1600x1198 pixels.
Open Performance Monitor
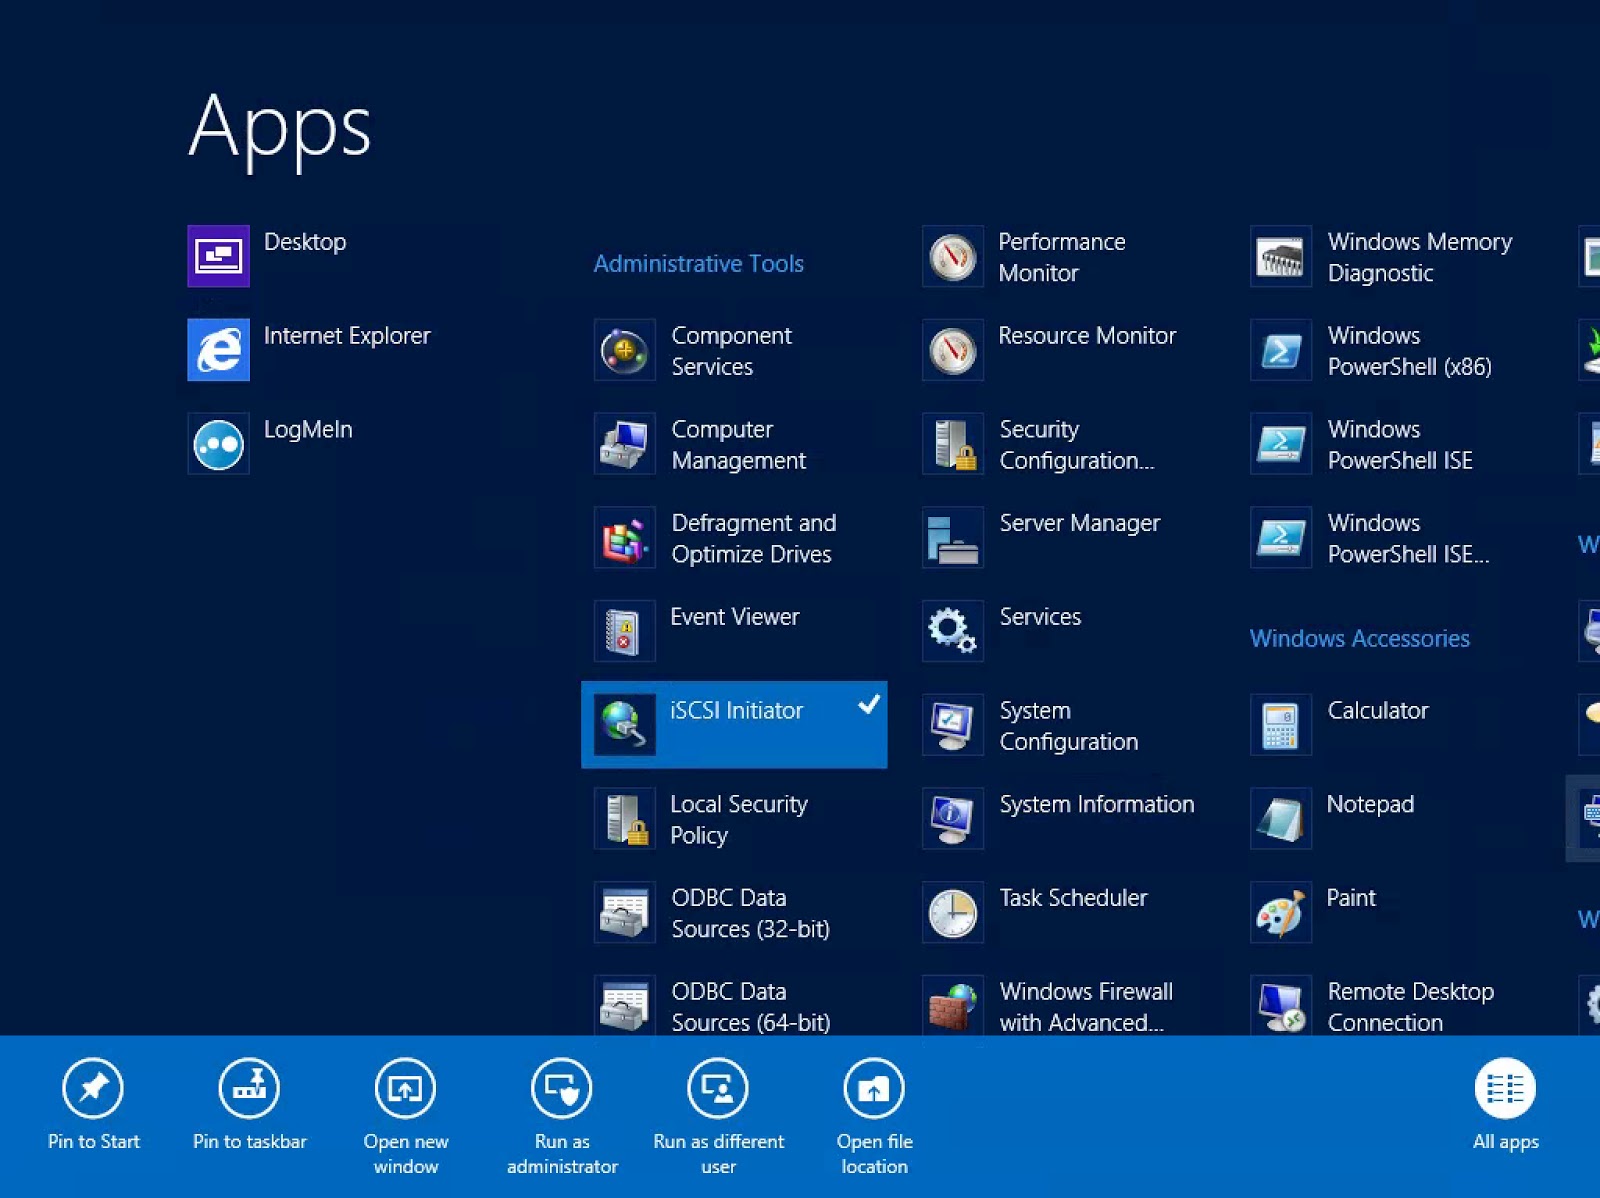point(1062,257)
